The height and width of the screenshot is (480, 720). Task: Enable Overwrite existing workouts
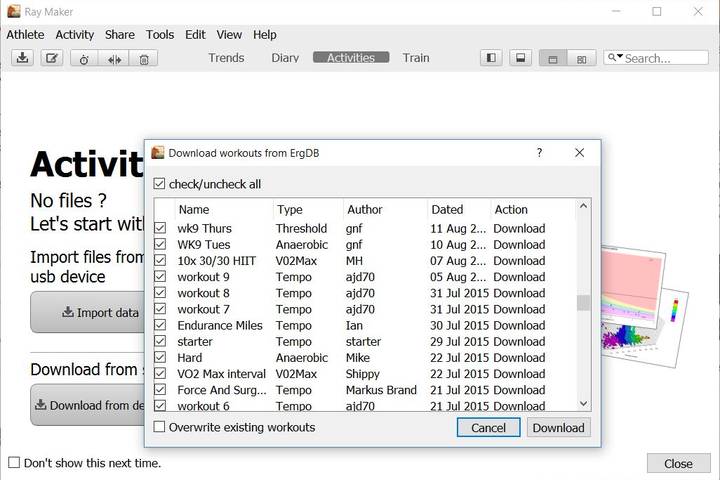click(159, 427)
